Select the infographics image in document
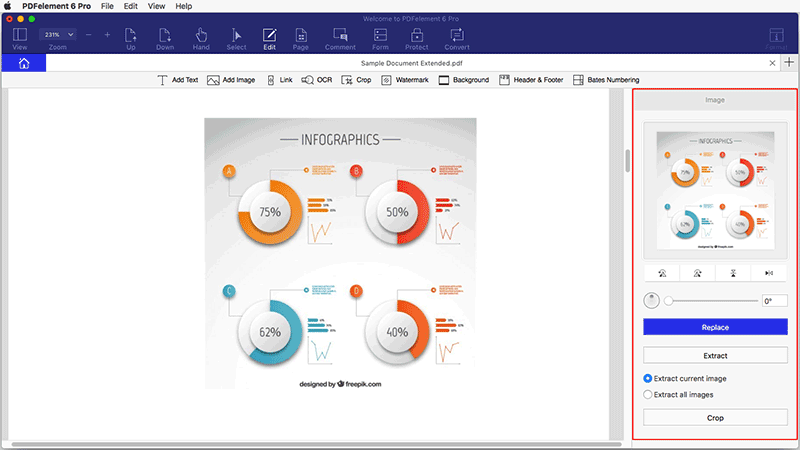Image resolution: width=800 pixels, height=450 pixels. [340, 254]
